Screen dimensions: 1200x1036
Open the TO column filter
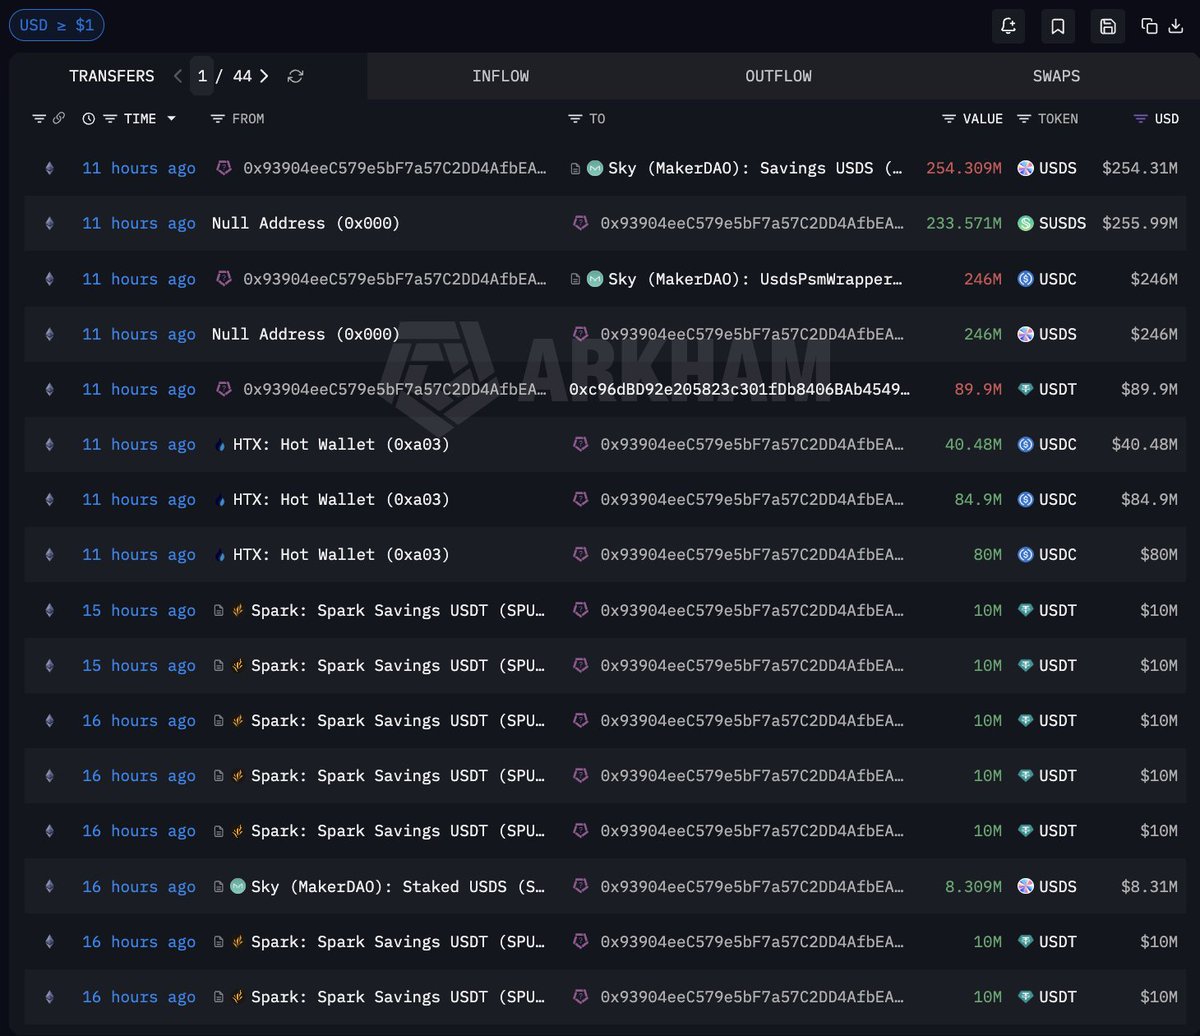pos(575,118)
